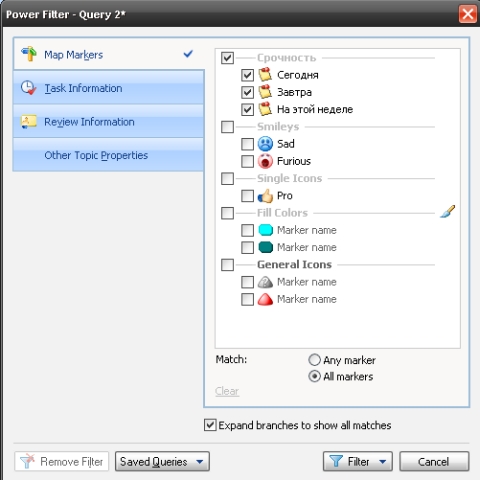Screen dimensions: 480x480
Task: Click the General Icons group header
Action: (x=294, y=264)
